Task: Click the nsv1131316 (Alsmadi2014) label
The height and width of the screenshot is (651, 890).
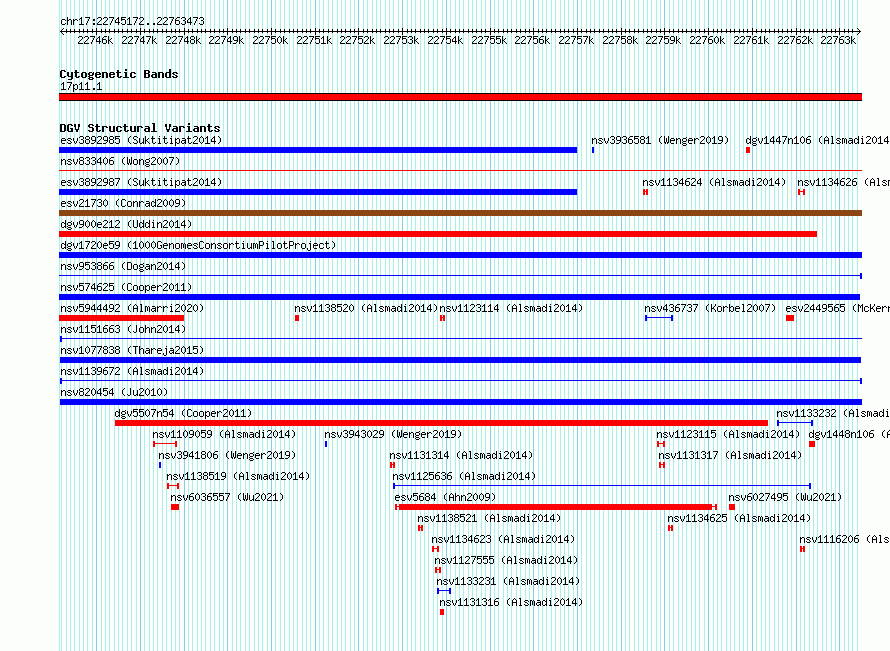Action: (511, 602)
